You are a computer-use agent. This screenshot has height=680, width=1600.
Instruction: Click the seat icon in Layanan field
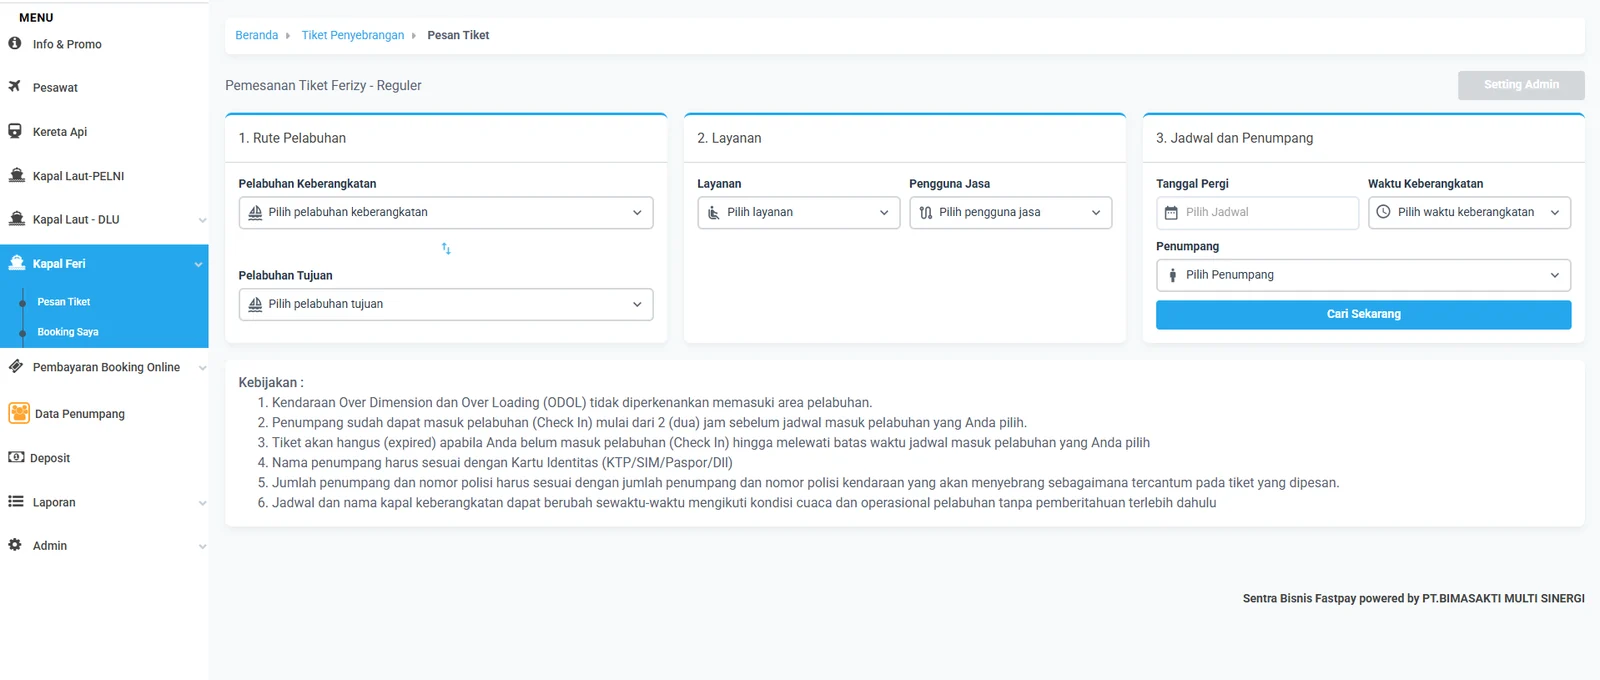pyautogui.click(x=714, y=212)
